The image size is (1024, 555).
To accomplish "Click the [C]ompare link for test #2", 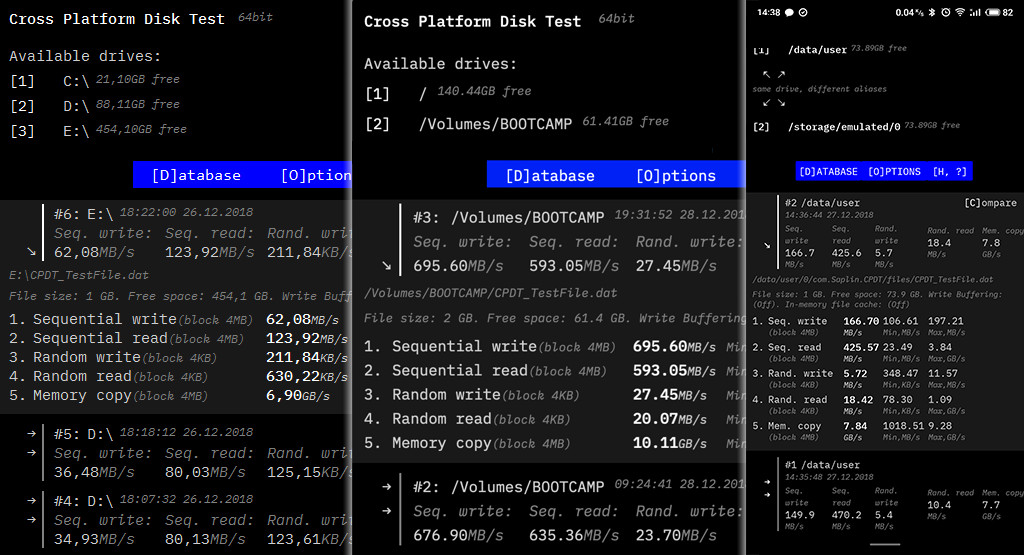I will tap(990, 203).
